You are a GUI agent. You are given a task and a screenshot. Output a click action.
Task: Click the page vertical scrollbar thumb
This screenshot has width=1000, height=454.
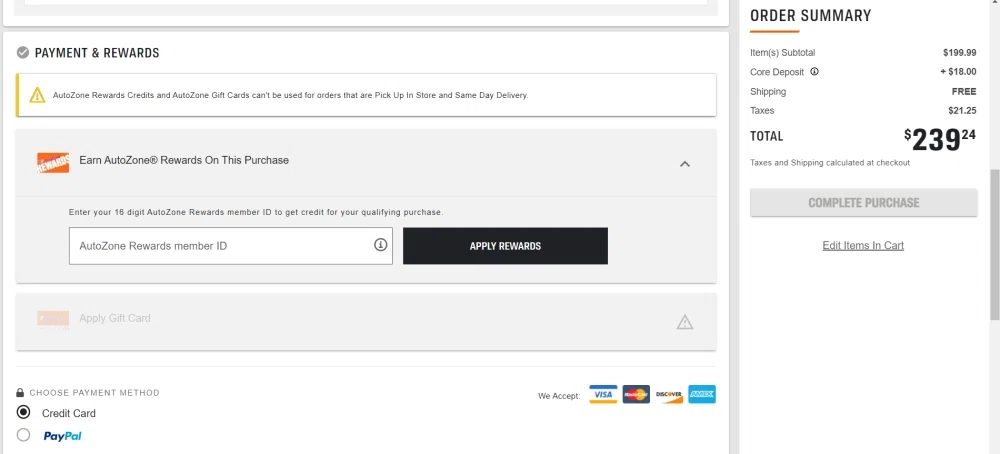(x=994, y=245)
